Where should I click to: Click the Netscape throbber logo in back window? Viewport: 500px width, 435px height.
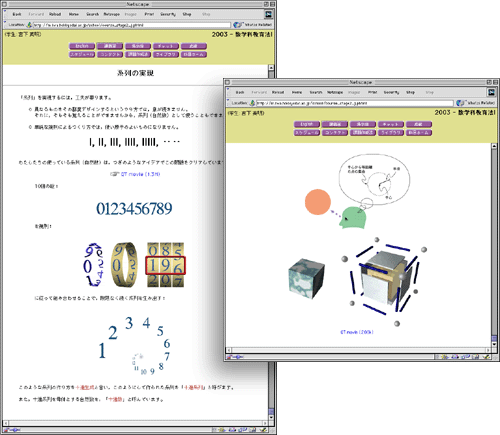coord(269,14)
